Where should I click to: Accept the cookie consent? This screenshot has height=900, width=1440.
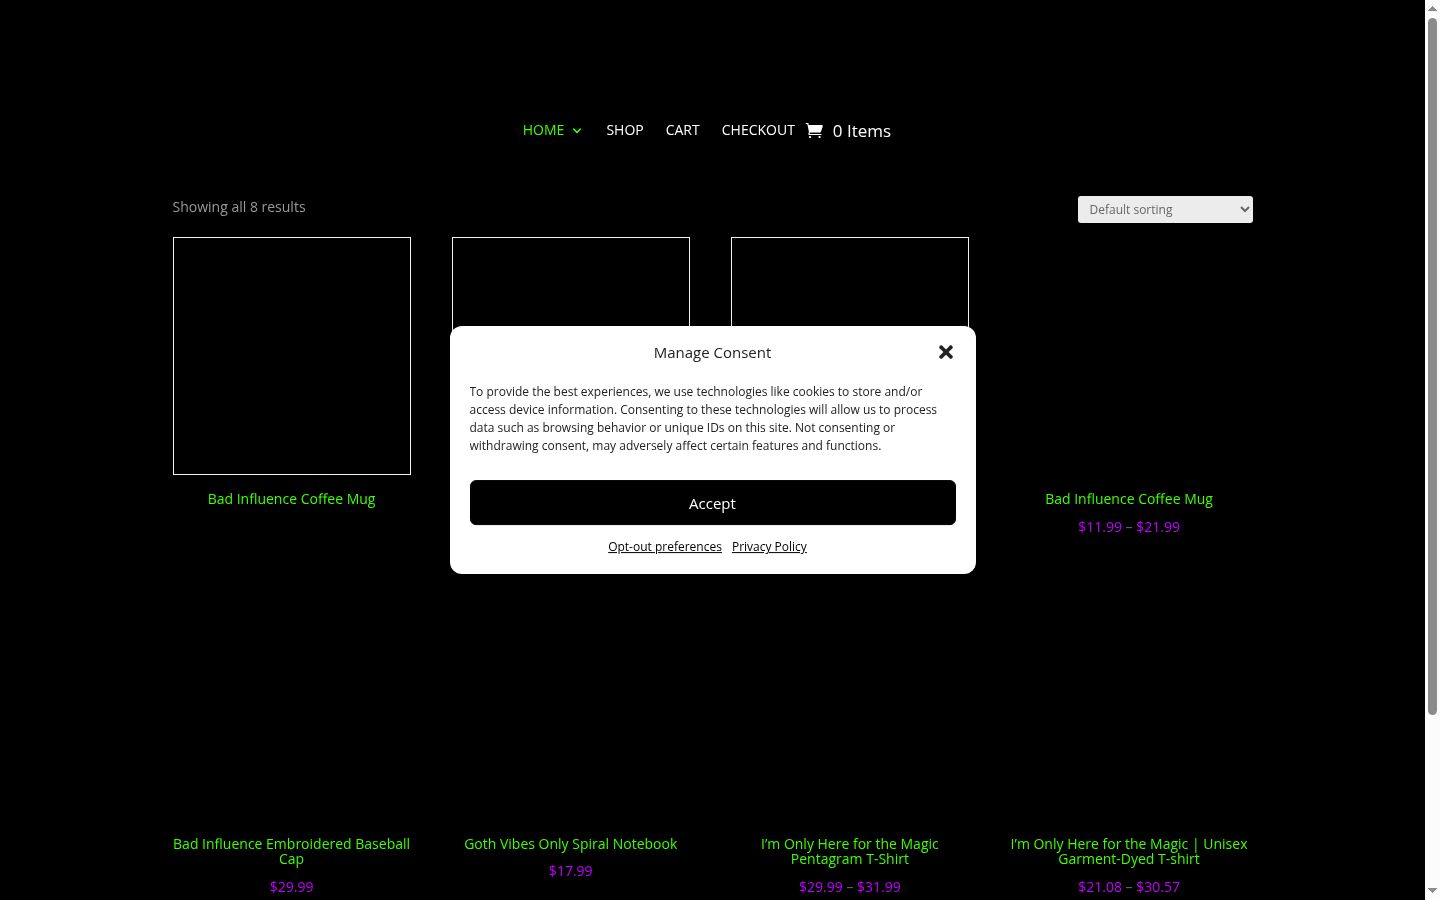(712, 503)
